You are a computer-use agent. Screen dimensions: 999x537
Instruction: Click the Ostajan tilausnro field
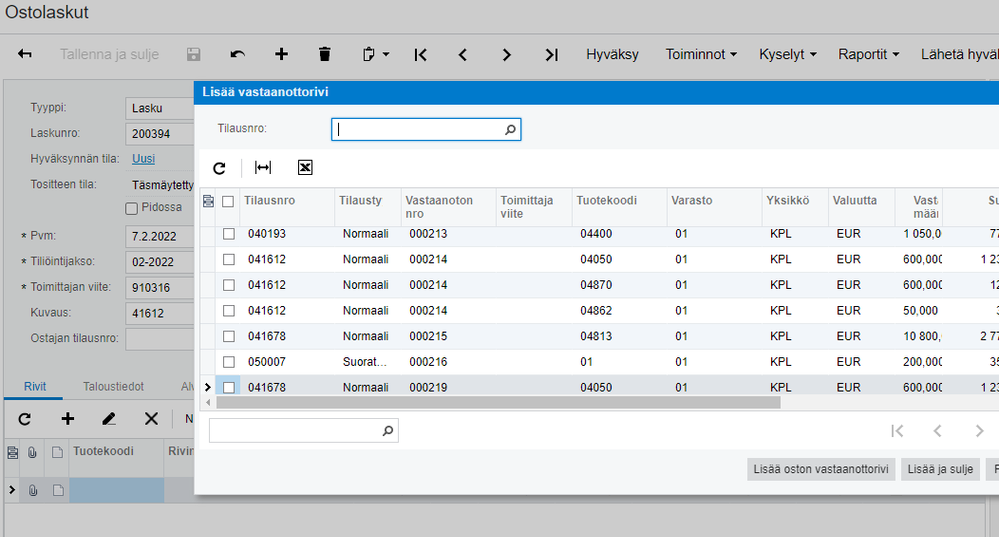point(159,339)
